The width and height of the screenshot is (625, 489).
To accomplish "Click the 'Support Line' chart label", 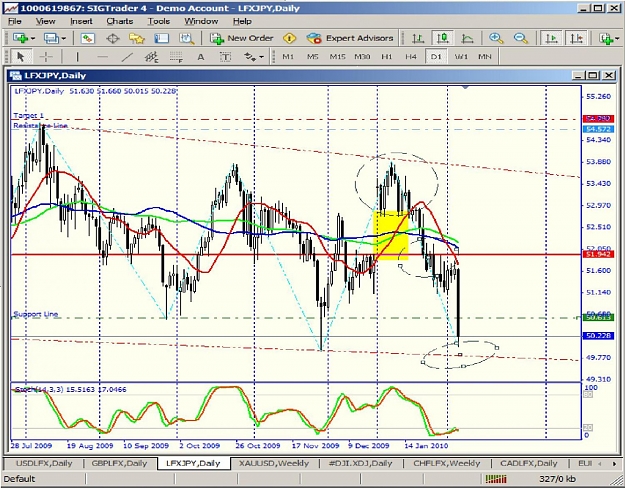I will (x=36, y=314).
